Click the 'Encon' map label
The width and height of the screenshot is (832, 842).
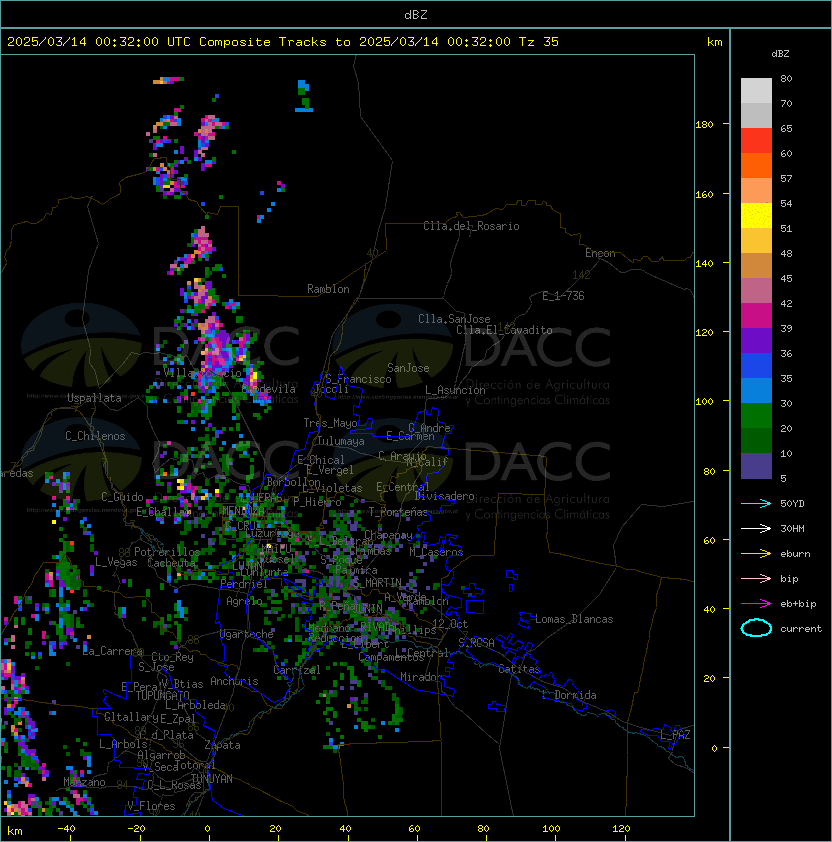(x=600, y=253)
